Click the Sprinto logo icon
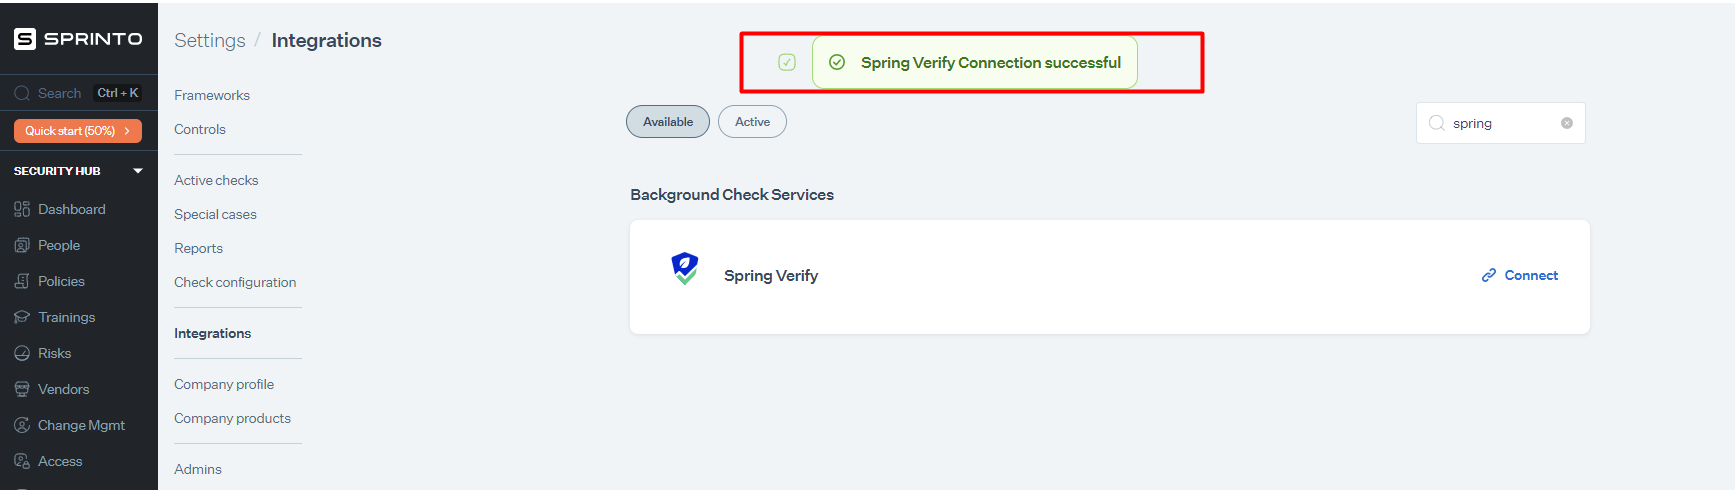The image size is (1735, 490). [25, 39]
